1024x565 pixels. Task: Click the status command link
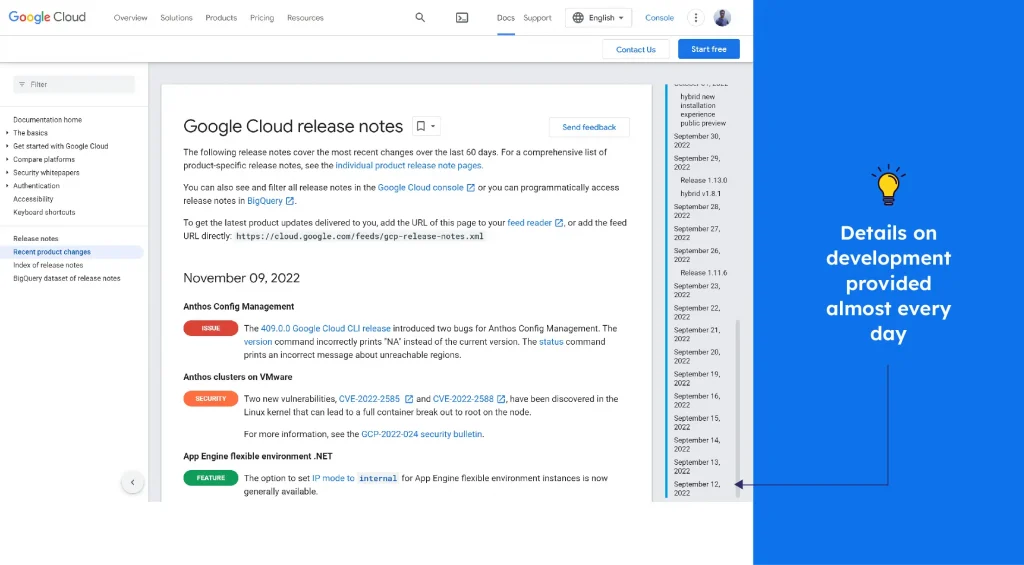point(551,342)
